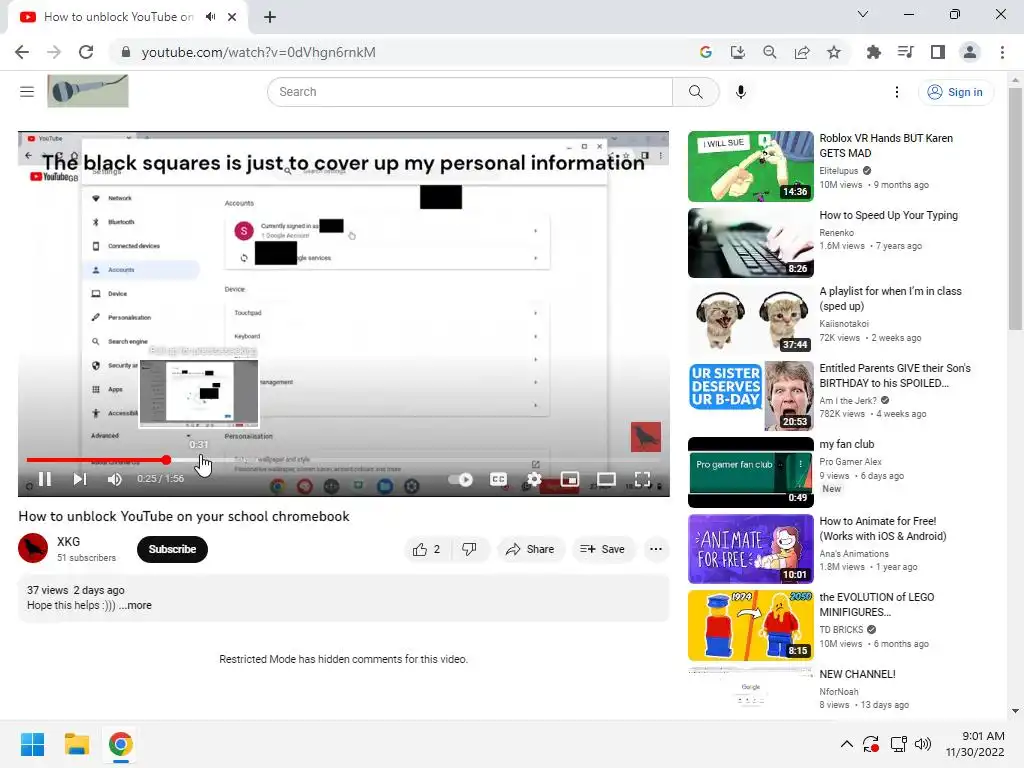
Task: Click the microphone logo in YouTube header
Action: tap(88, 91)
